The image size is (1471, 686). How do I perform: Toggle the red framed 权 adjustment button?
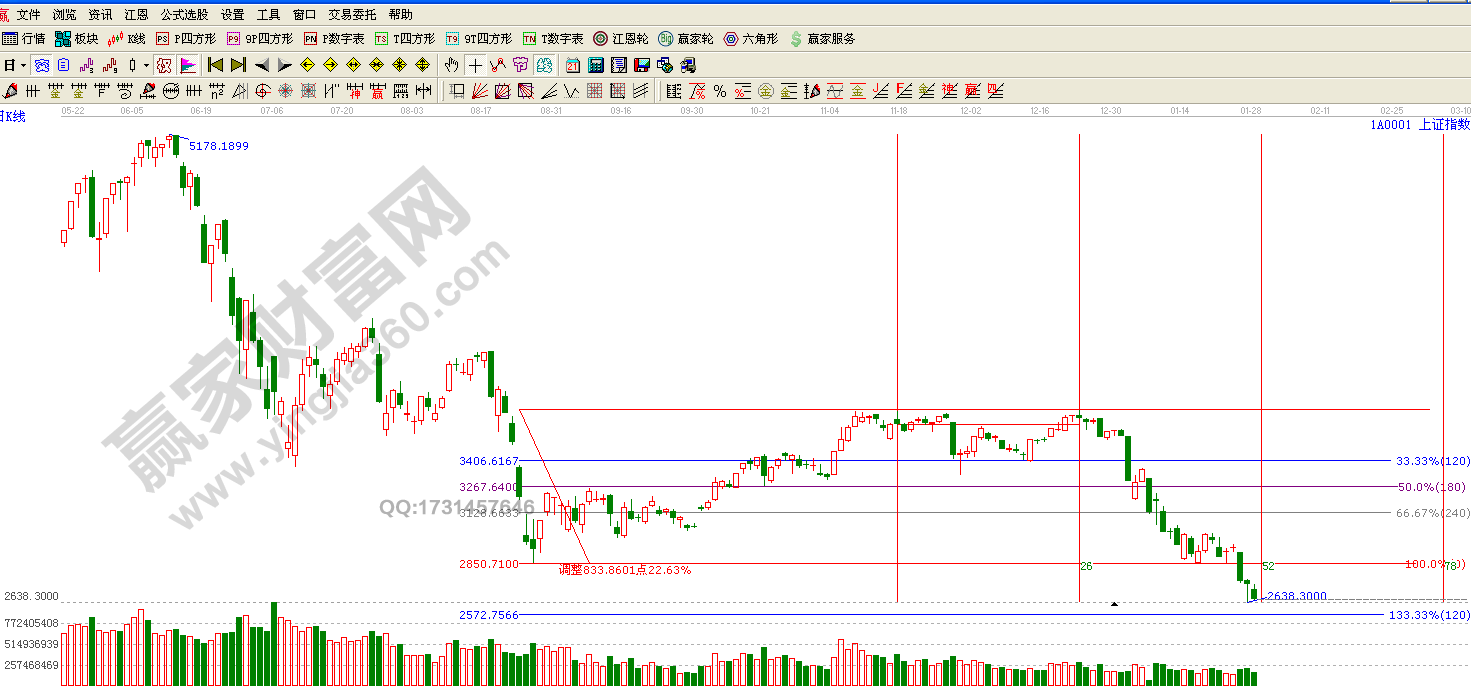[x=164, y=65]
